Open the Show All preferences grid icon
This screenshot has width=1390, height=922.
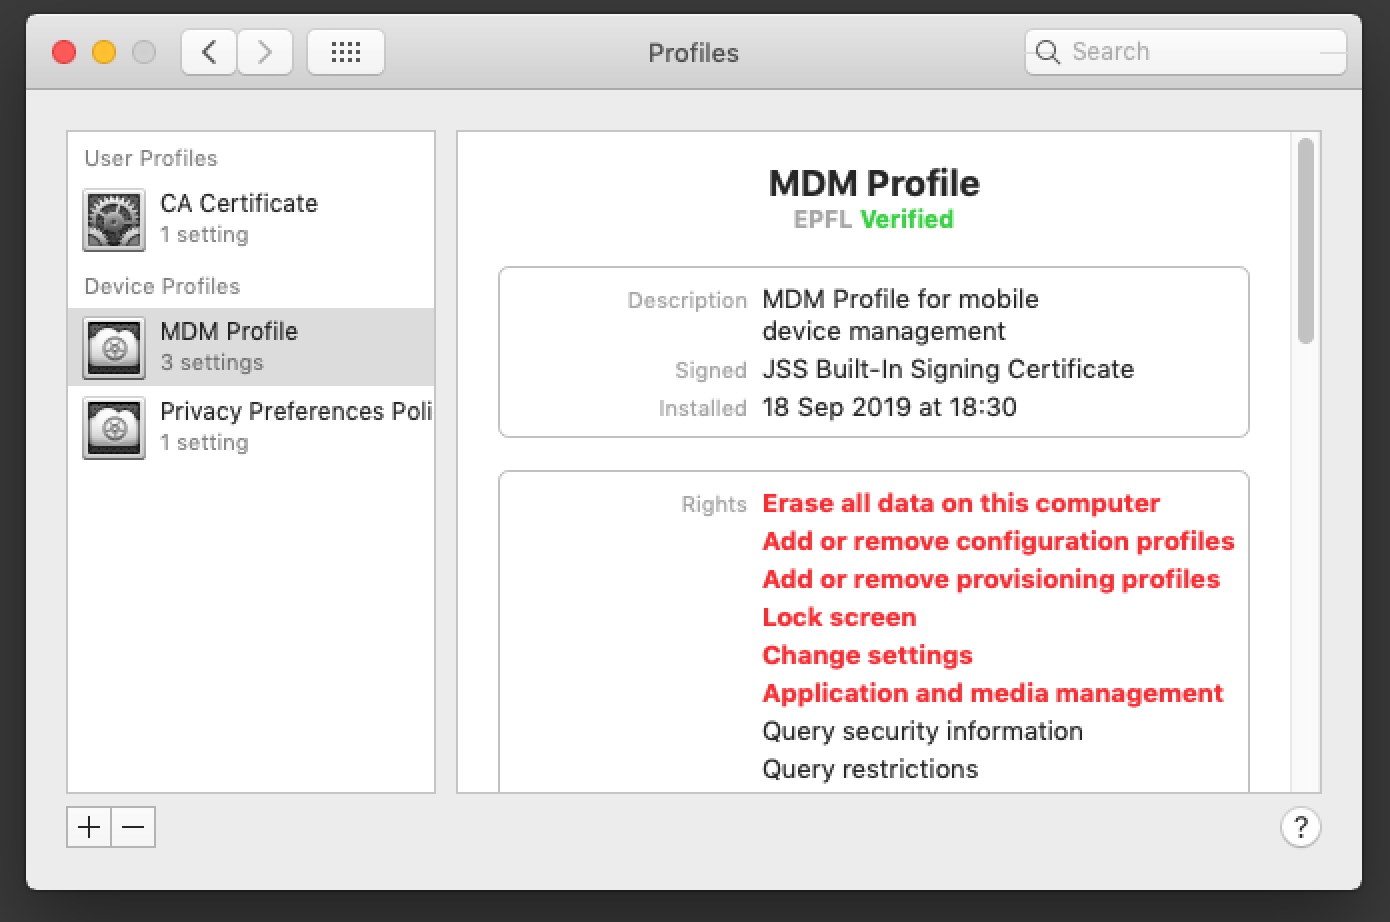tap(345, 51)
